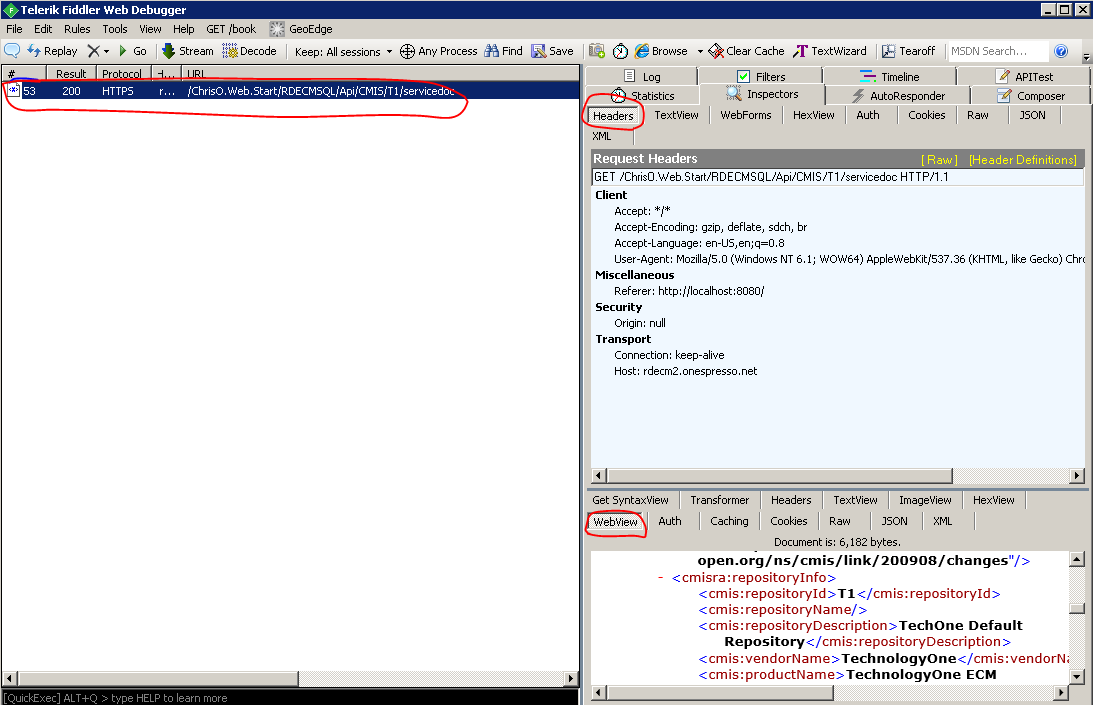
Task: Select the request Cookies inspector tab
Action: click(x=926, y=115)
